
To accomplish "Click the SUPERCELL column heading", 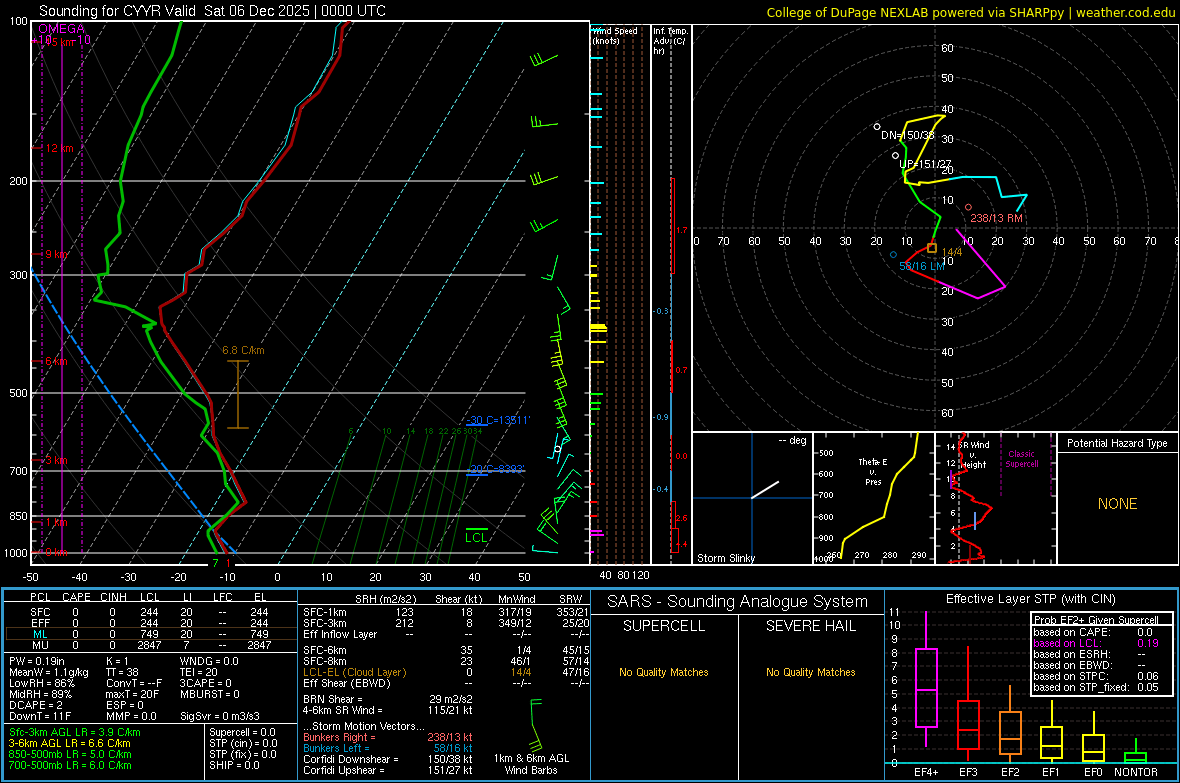I will coord(664,626).
